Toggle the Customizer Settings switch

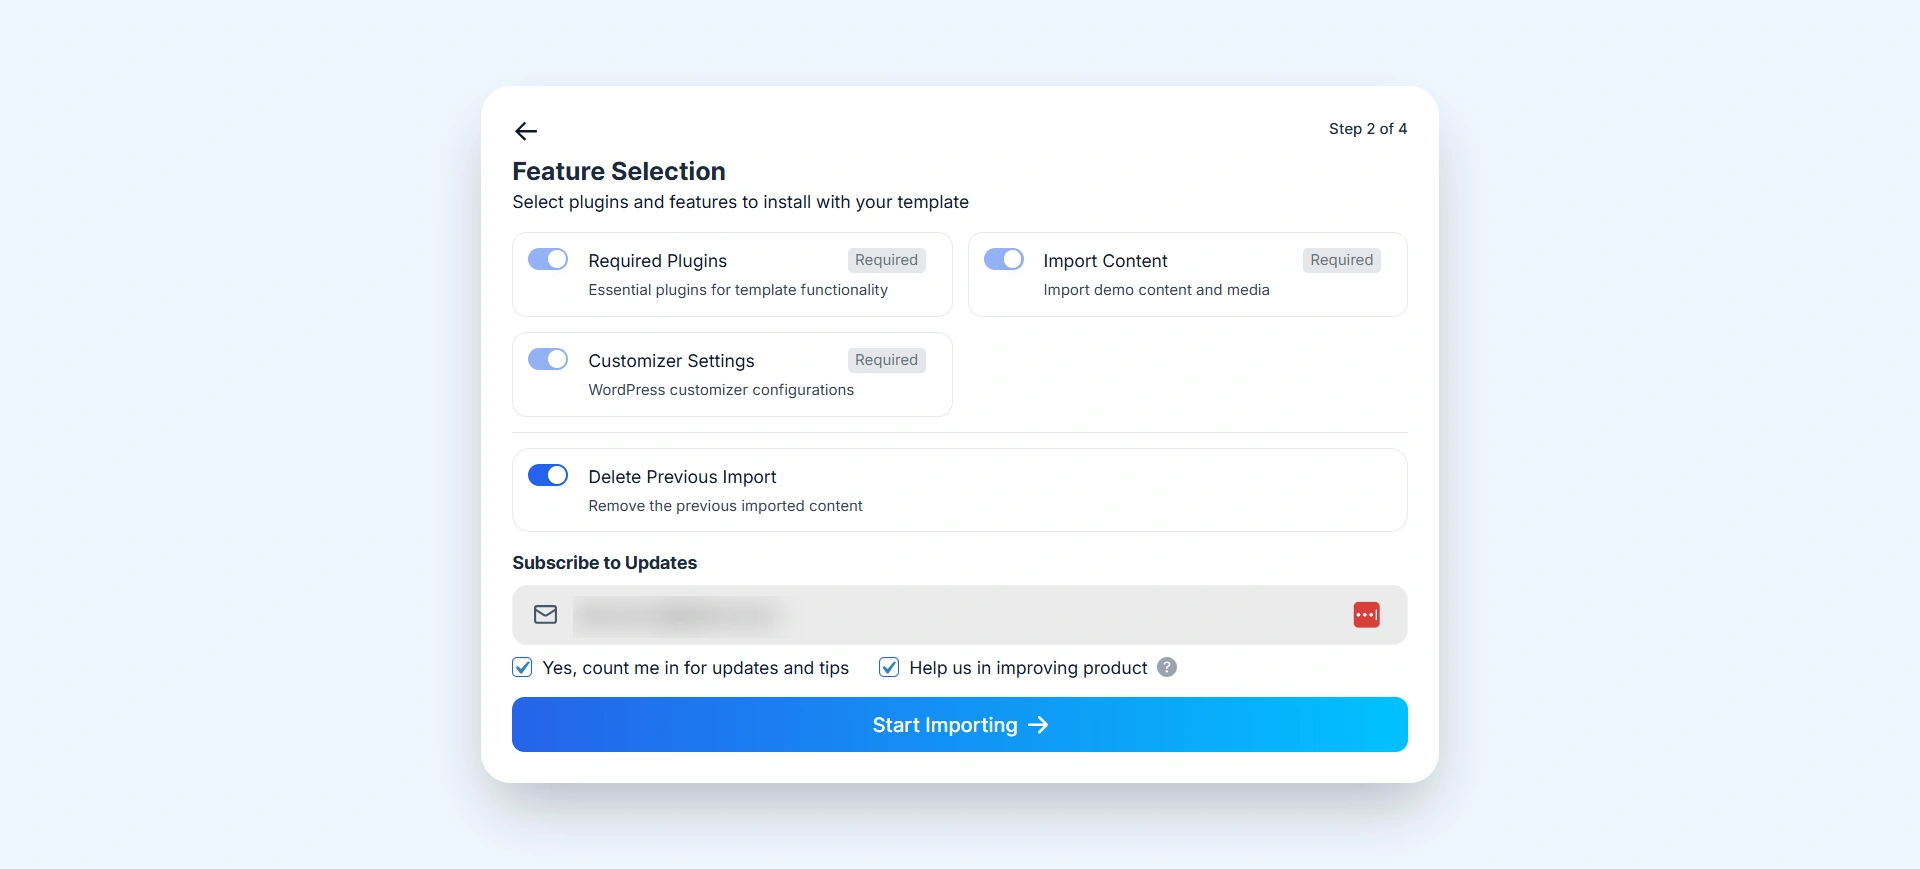[548, 360]
